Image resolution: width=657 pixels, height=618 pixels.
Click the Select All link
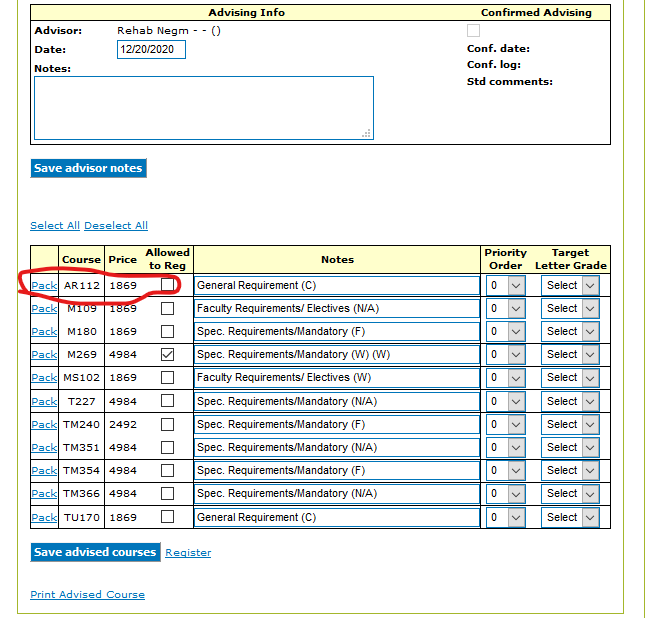pyautogui.click(x=55, y=225)
